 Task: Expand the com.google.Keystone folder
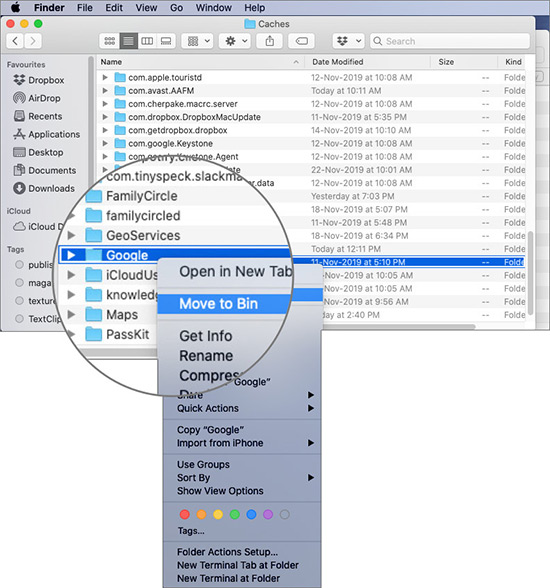[105, 143]
